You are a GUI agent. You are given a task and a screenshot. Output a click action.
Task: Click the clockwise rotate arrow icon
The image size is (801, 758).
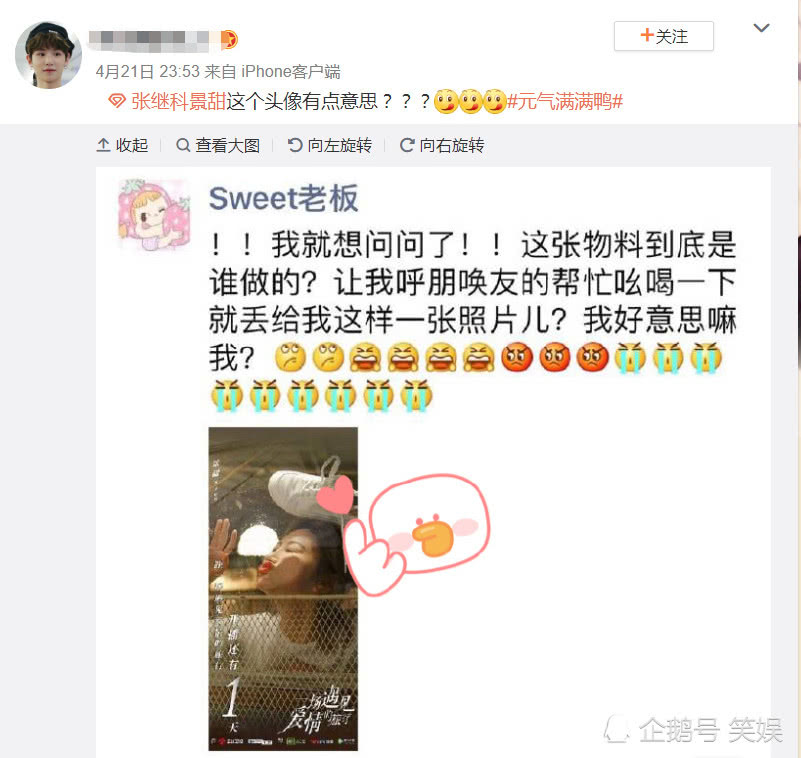[x=407, y=146]
